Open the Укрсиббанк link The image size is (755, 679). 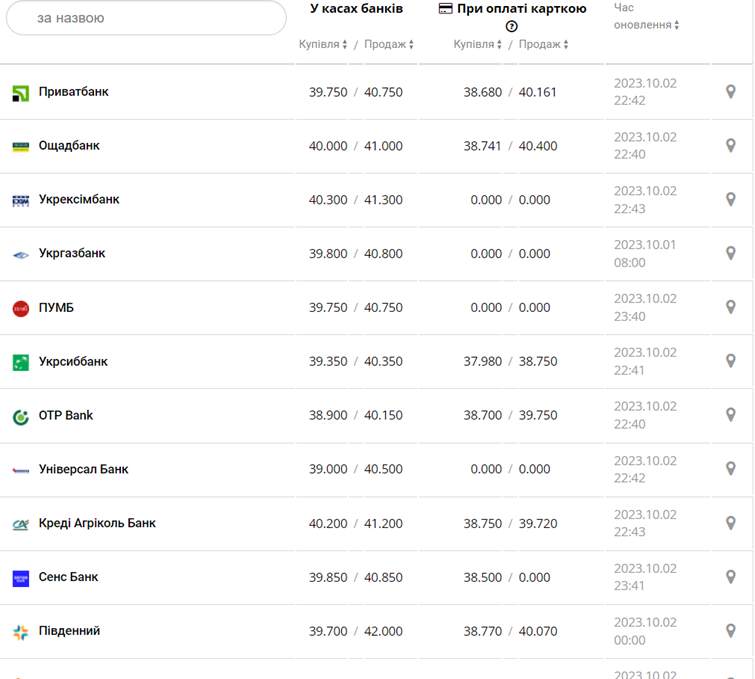tap(73, 361)
